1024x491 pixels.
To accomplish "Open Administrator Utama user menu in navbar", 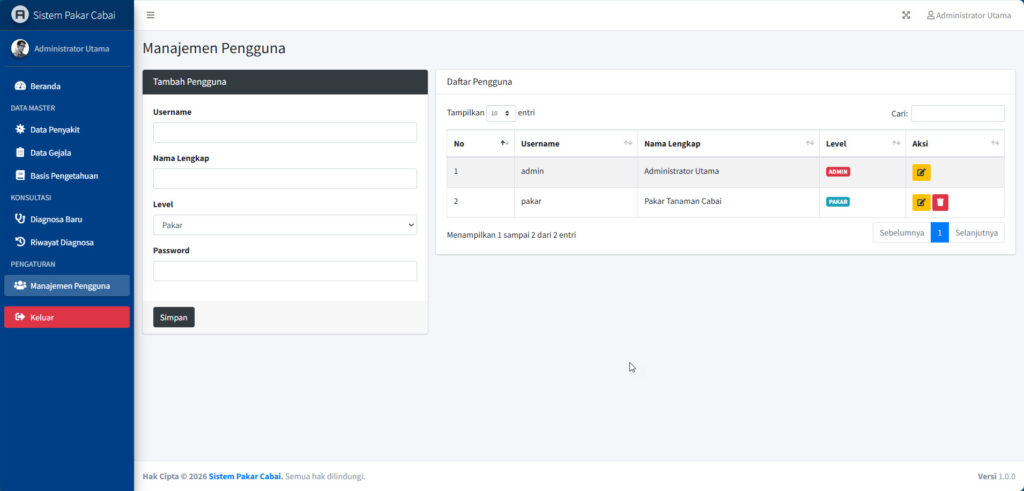I will point(968,15).
